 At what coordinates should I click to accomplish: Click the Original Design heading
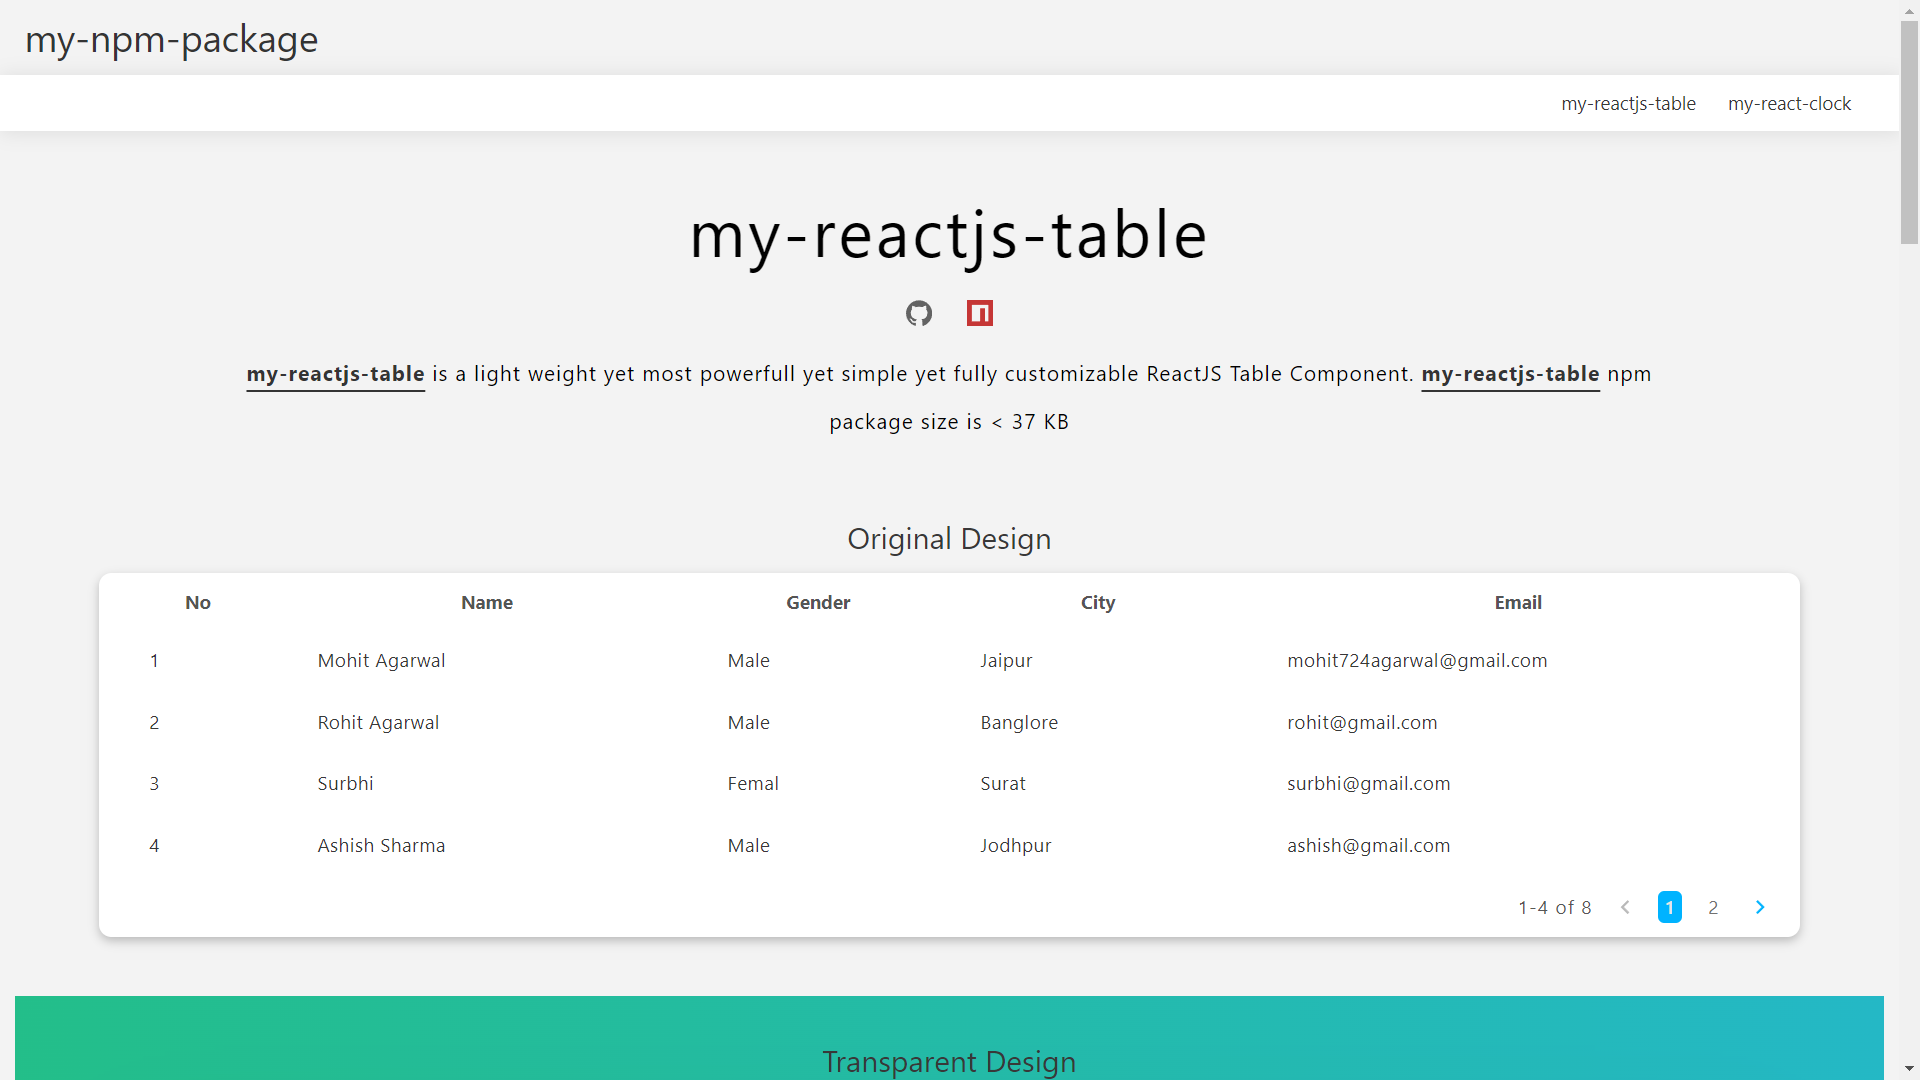(x=949, y=539)
